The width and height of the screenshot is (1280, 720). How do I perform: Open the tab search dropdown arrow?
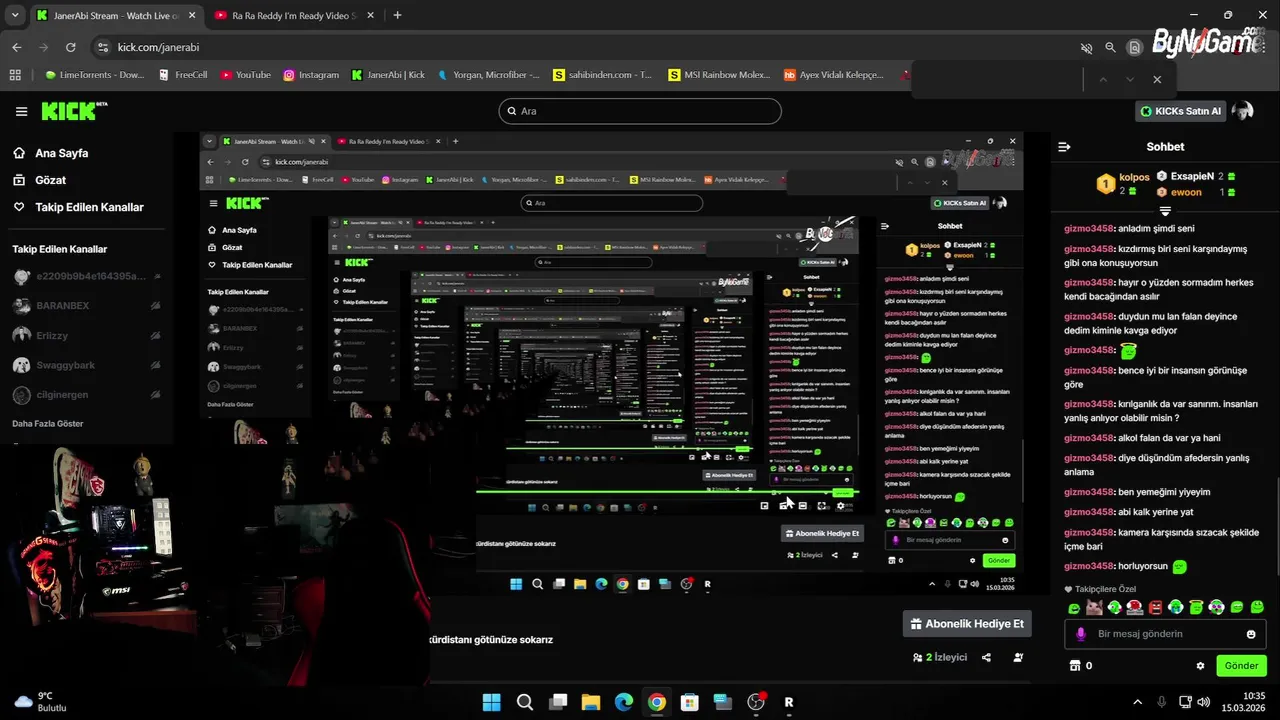15,15
